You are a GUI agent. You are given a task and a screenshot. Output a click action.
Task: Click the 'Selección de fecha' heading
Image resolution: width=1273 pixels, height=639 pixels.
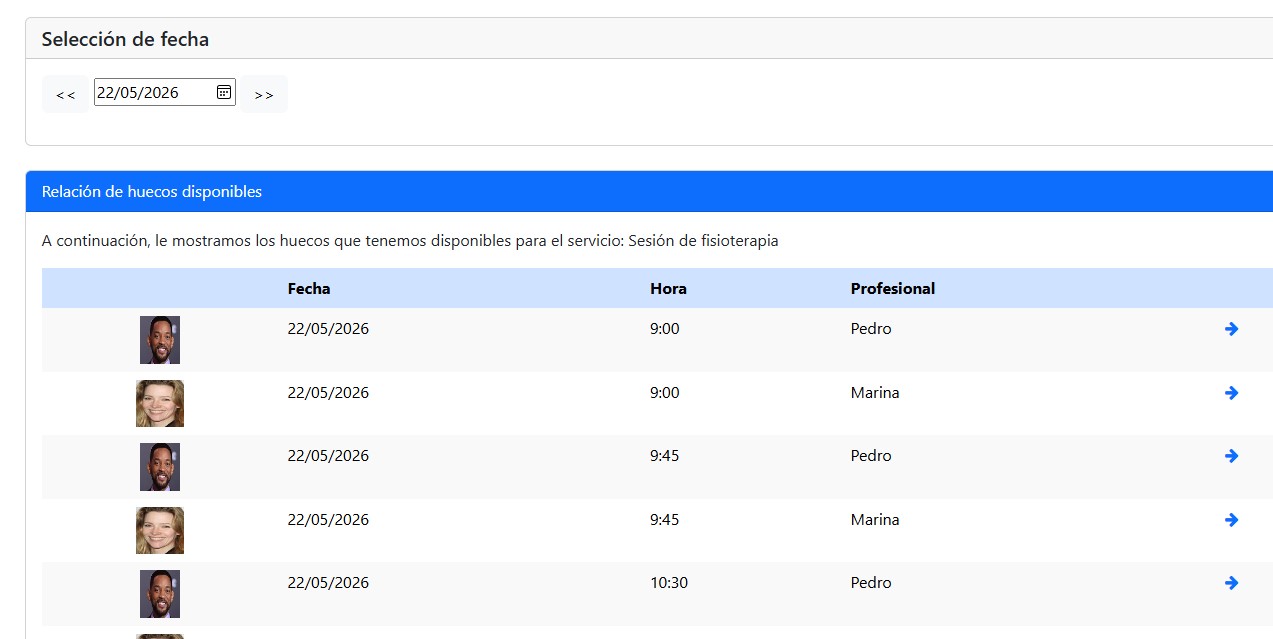(x=125, y=39)
